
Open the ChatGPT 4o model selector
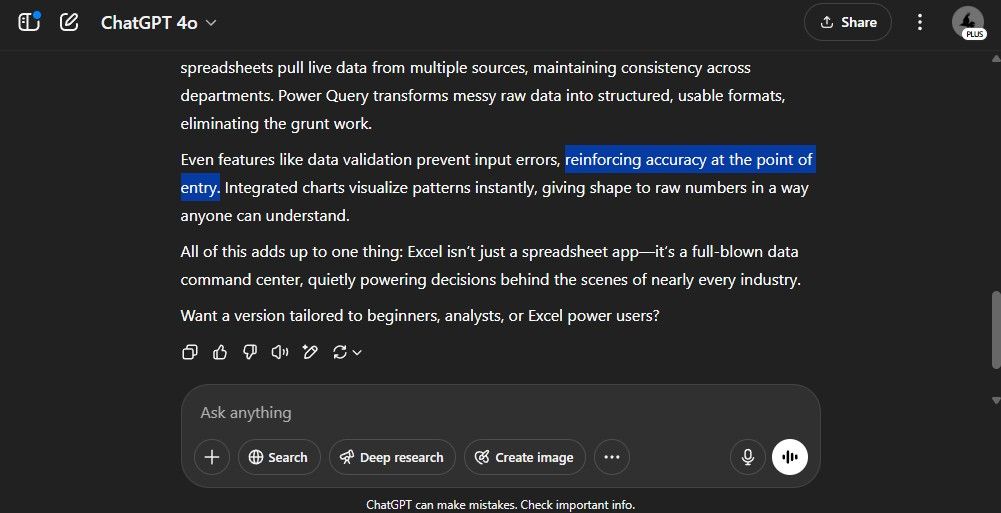[x=158, y=22]
